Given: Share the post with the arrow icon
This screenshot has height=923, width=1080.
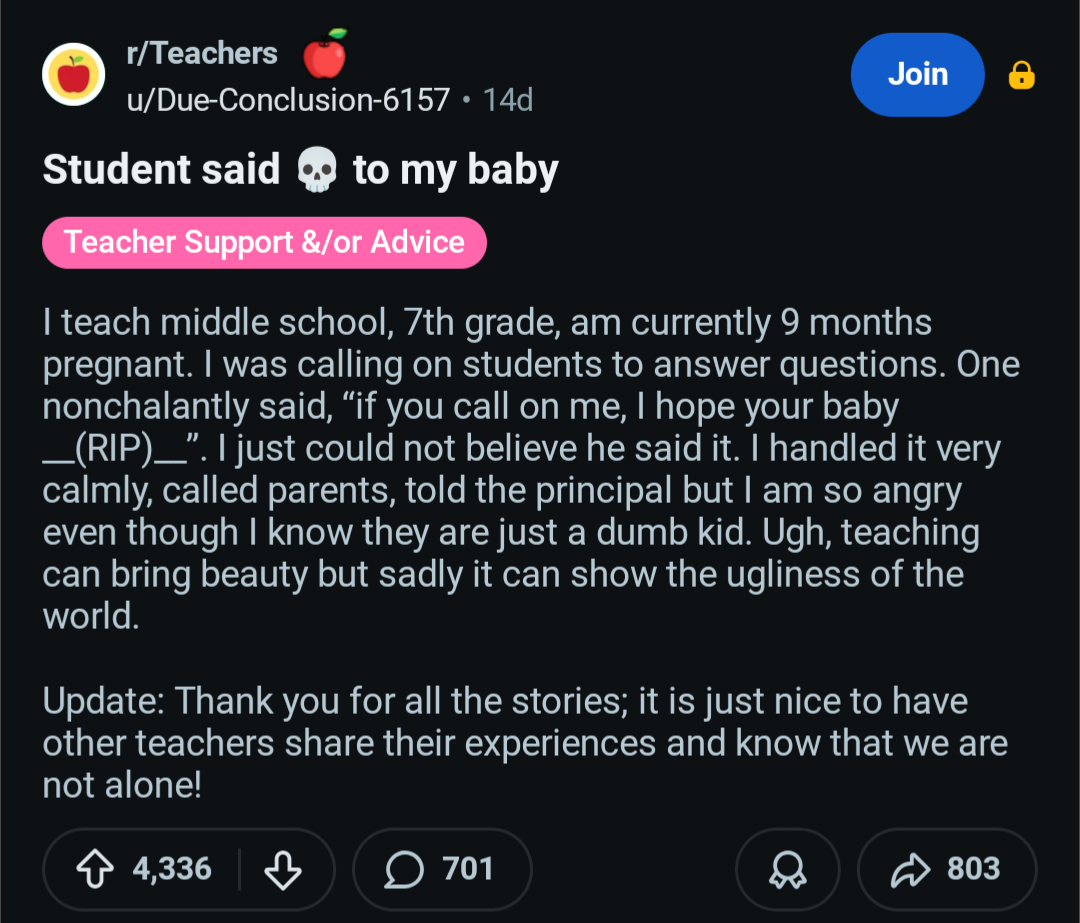Looking at the screenshot, I should 907,869.
